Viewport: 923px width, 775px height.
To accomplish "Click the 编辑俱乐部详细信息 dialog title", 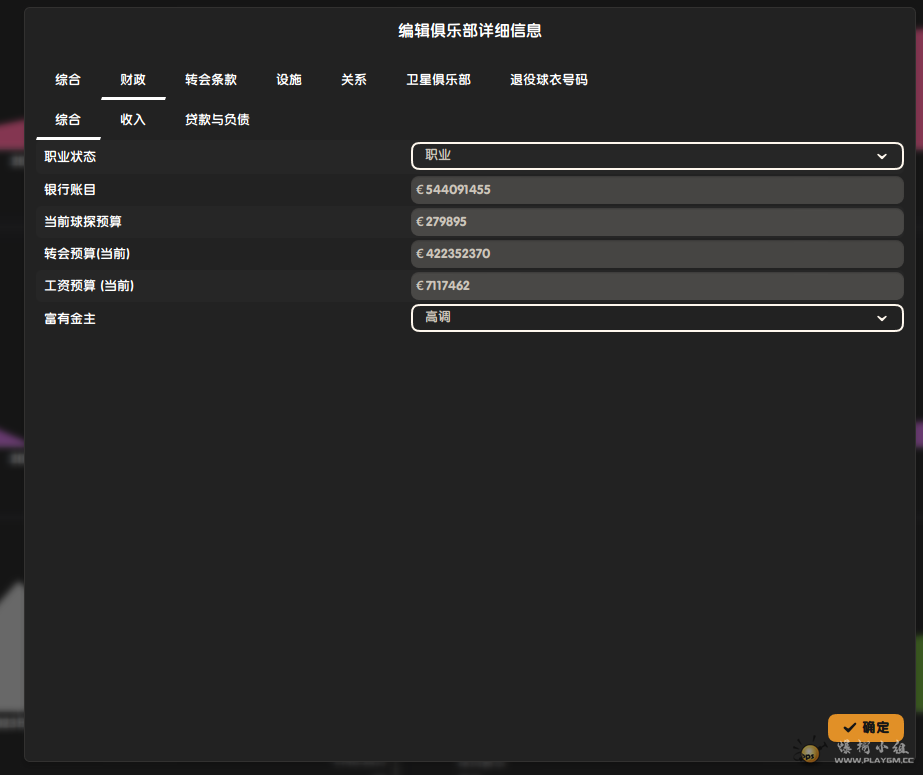I will pyautogui.click(x=470, y=31).
